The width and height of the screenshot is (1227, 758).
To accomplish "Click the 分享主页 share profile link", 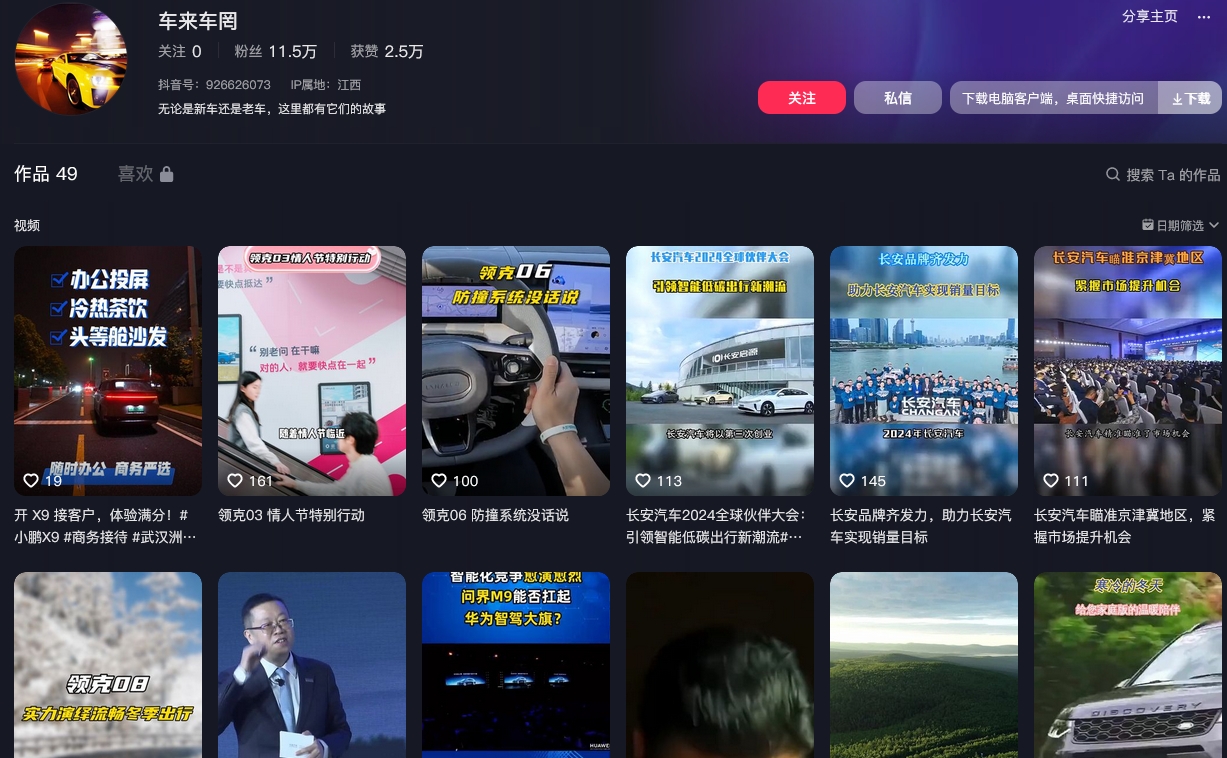I will click(x=1150, y=17).
